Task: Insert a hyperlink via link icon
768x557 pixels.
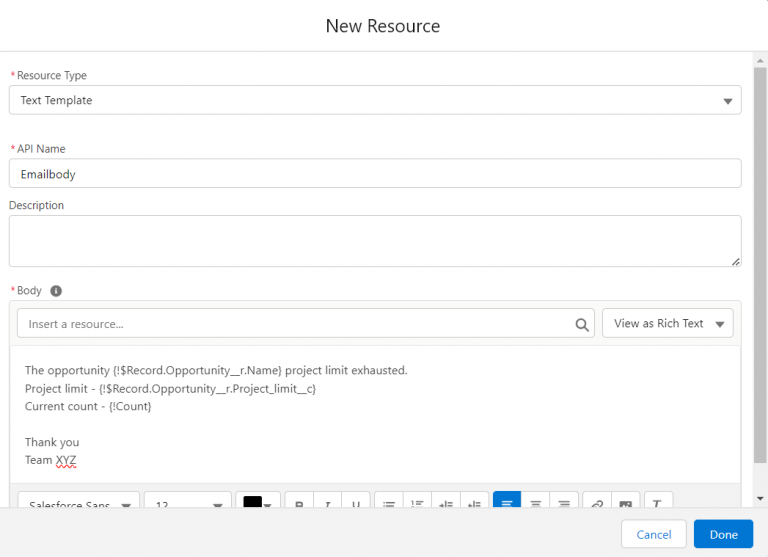Action: (x=596, y=503)
